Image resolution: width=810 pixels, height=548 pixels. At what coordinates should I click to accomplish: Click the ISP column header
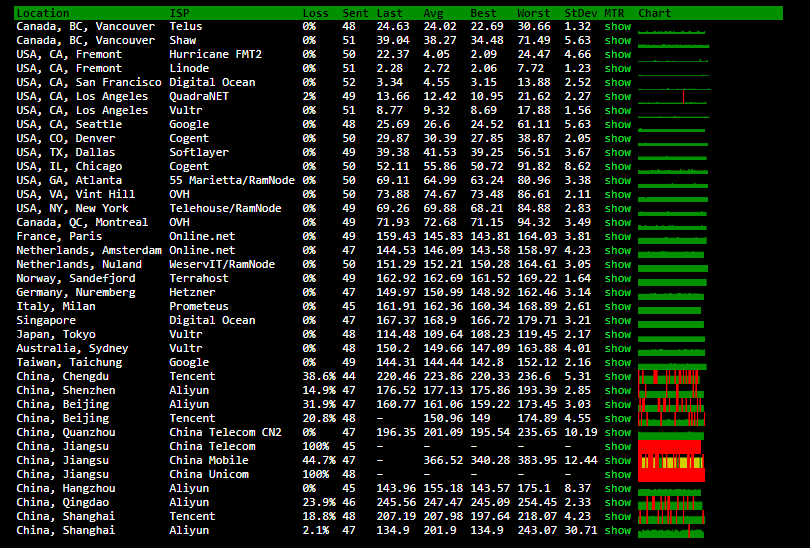(x=179, y=13)
